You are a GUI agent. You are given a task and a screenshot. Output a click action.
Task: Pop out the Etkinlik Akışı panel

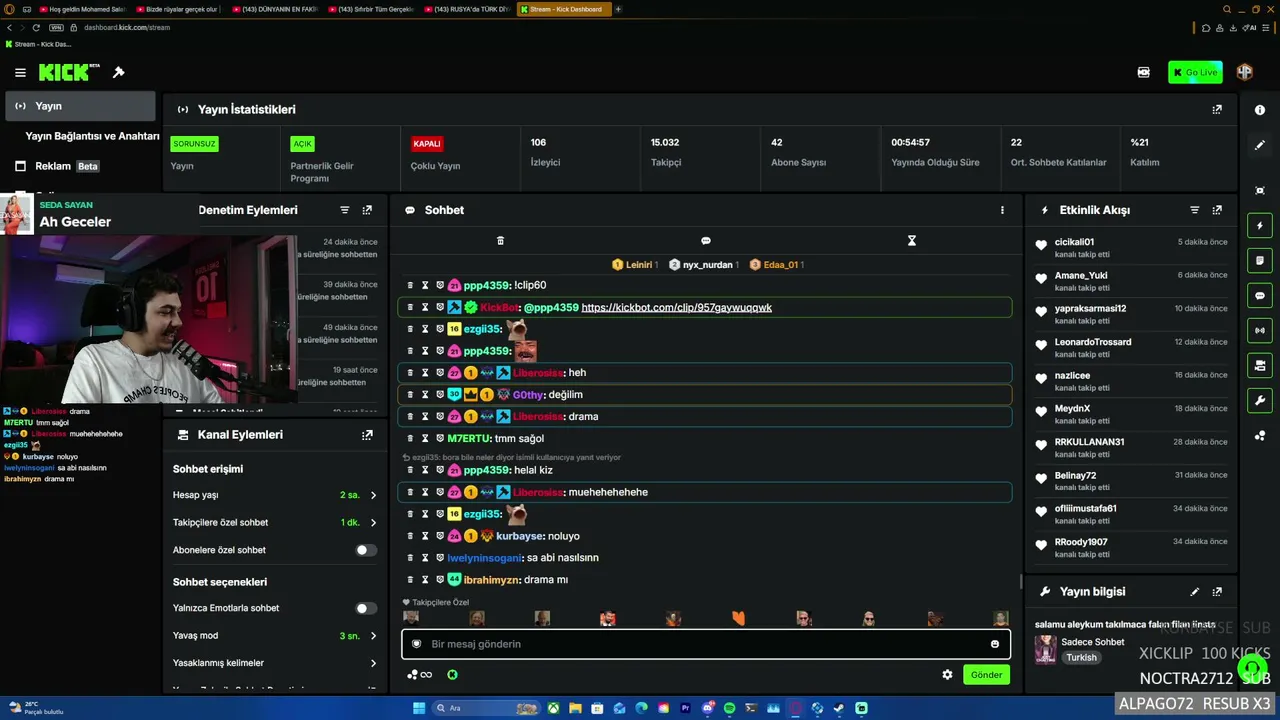[1217, 210]
